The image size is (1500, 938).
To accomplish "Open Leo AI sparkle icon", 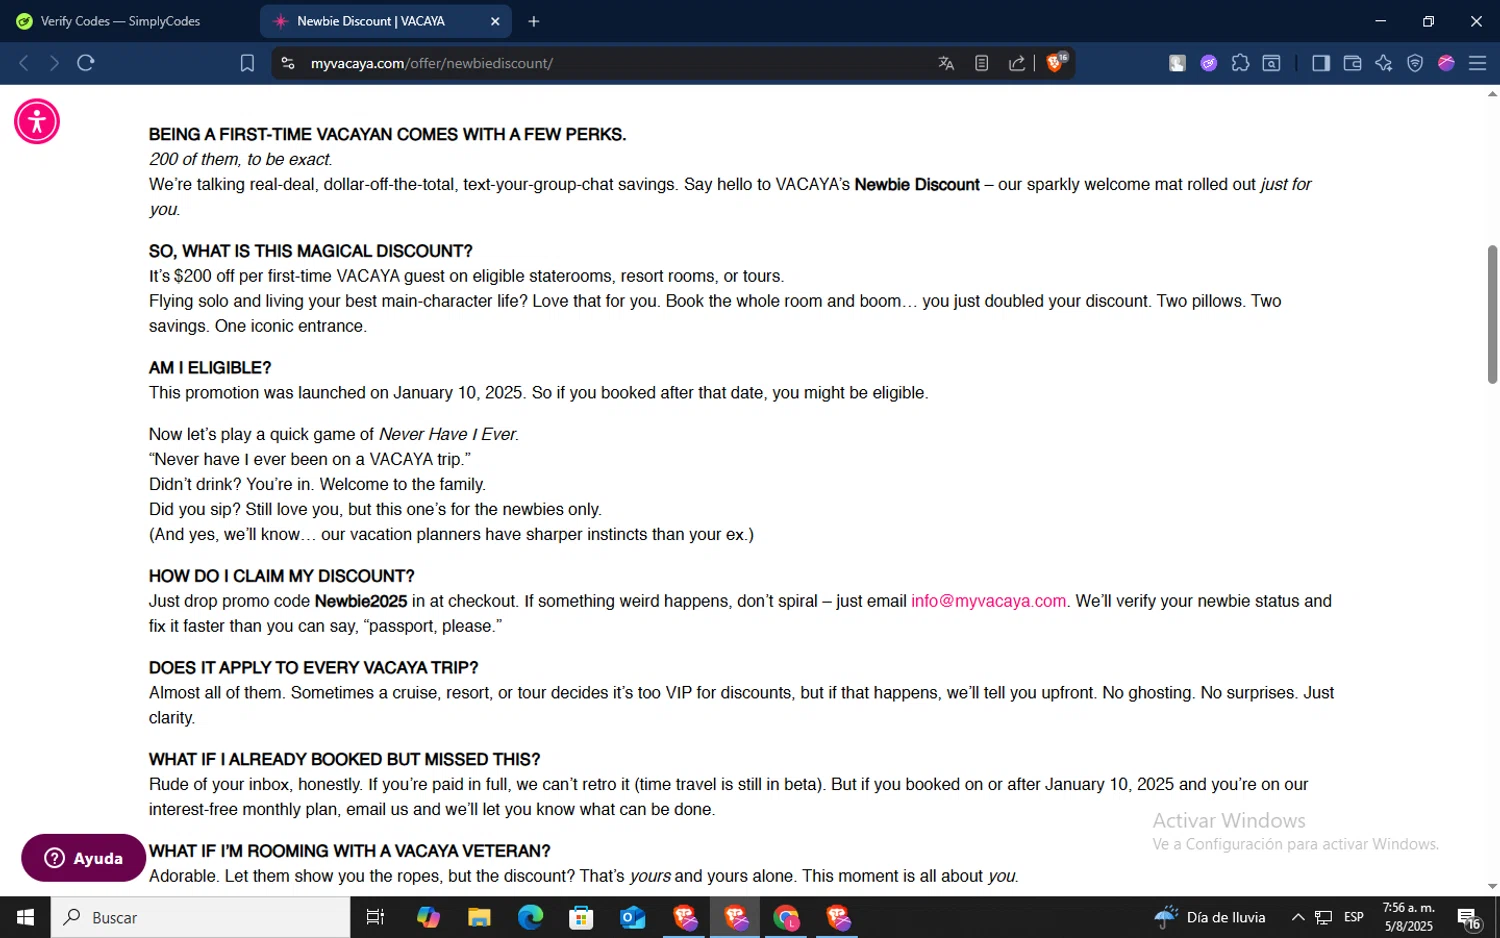I will click(1383, 63).
